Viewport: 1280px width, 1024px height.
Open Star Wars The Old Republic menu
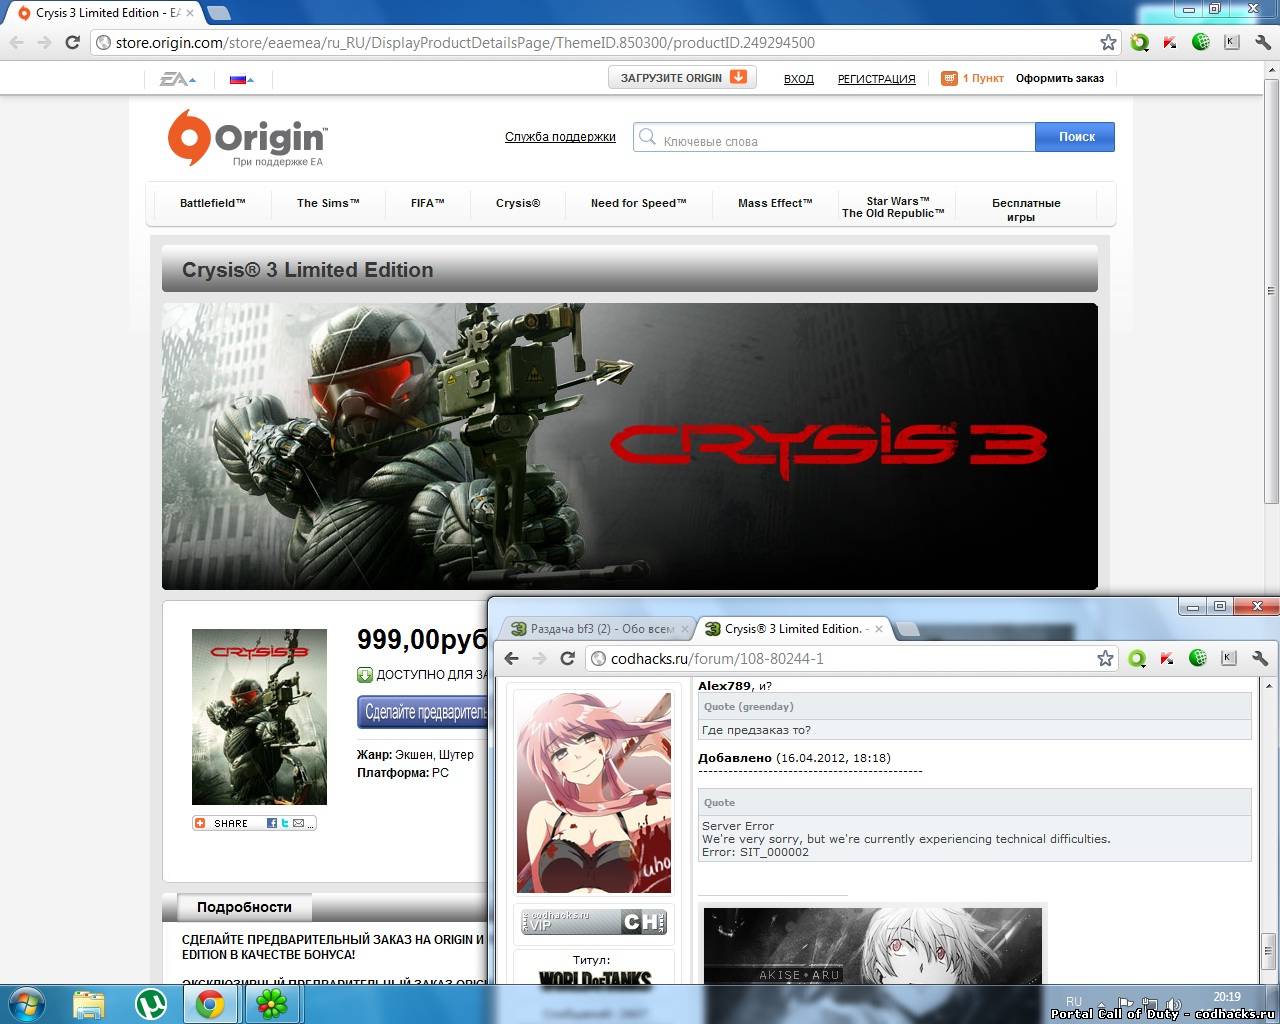[x=893, y=207]
